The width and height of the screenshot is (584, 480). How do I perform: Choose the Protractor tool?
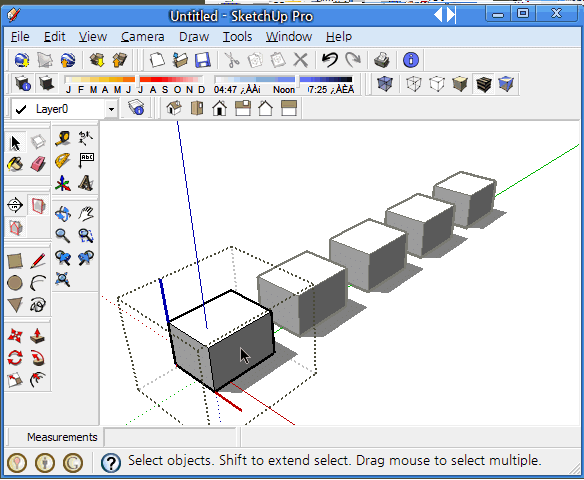(x=63, y=161)
